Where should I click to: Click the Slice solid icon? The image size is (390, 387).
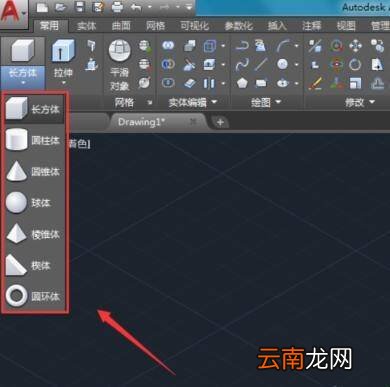tap(190, 65)
